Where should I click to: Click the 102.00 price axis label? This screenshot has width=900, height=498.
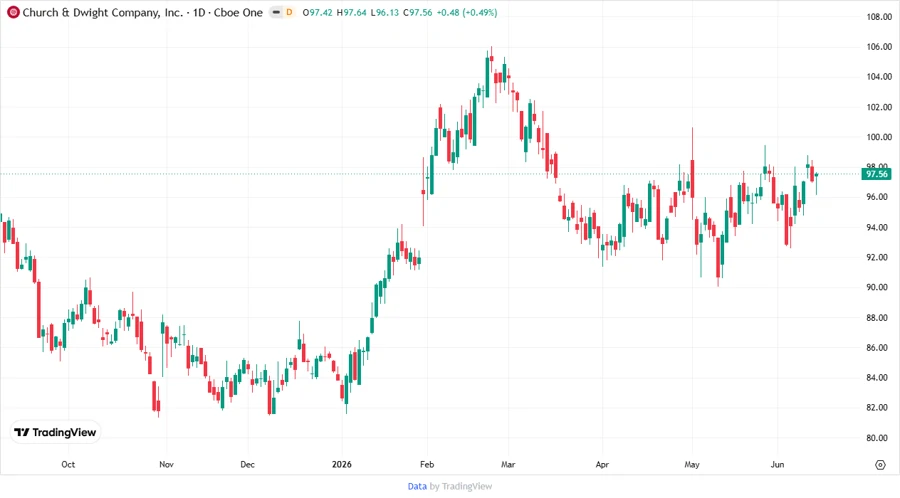[x=879, y=107]
